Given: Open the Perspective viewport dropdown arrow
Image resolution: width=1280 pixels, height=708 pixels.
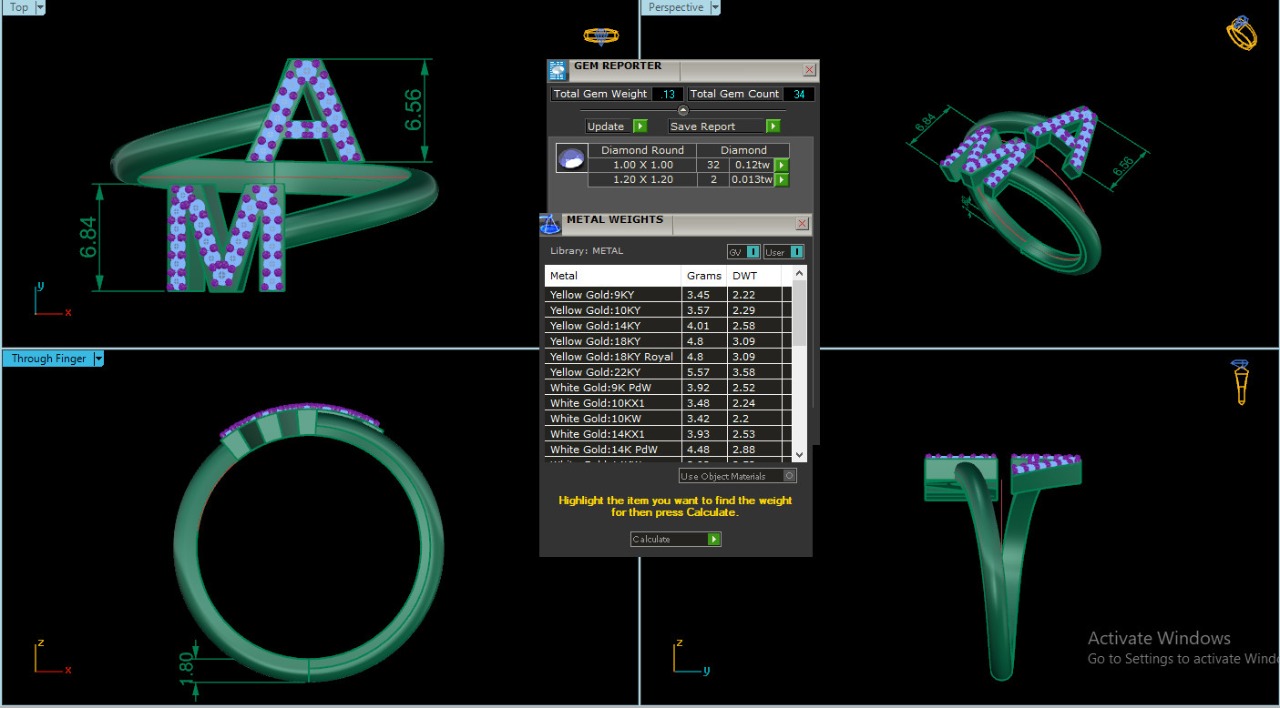Looking at the screenshot, I should click(715, 7).
